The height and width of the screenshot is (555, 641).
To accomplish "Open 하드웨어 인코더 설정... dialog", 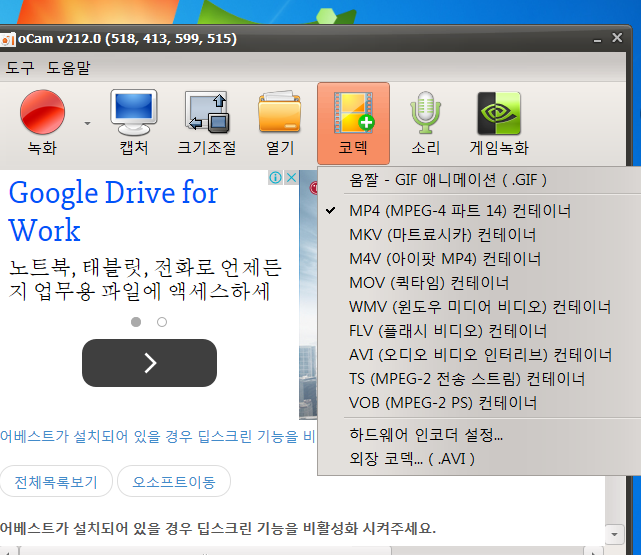I will tap(479, 435).
